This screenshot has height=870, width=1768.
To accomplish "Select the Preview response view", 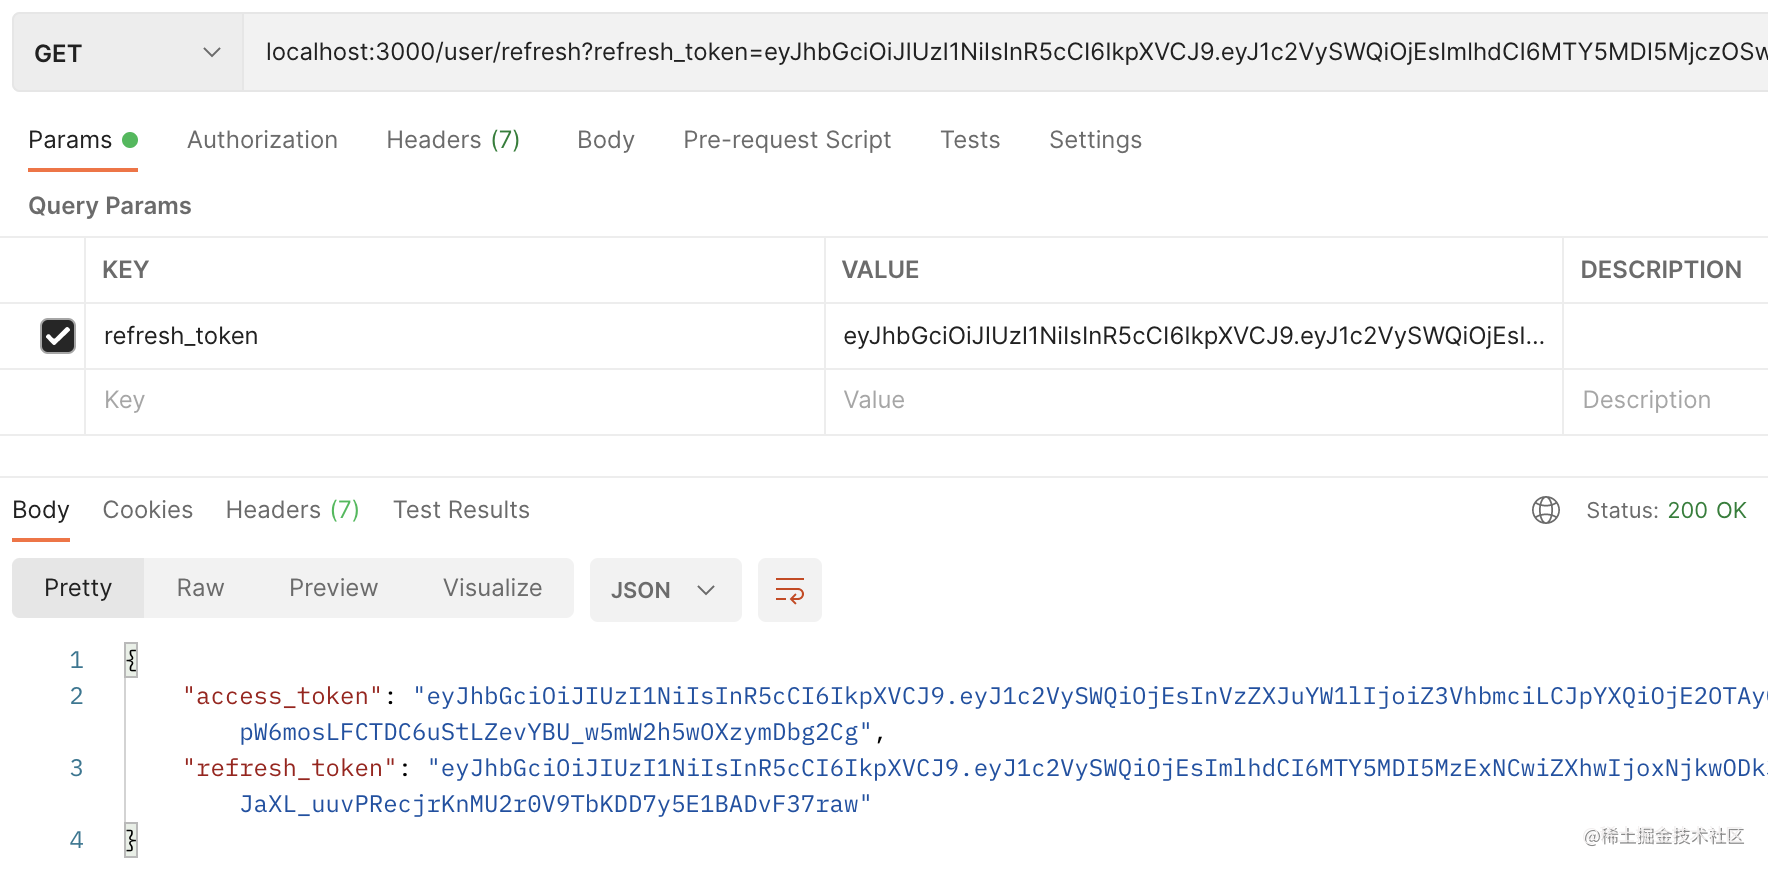I will click(333, 588).
